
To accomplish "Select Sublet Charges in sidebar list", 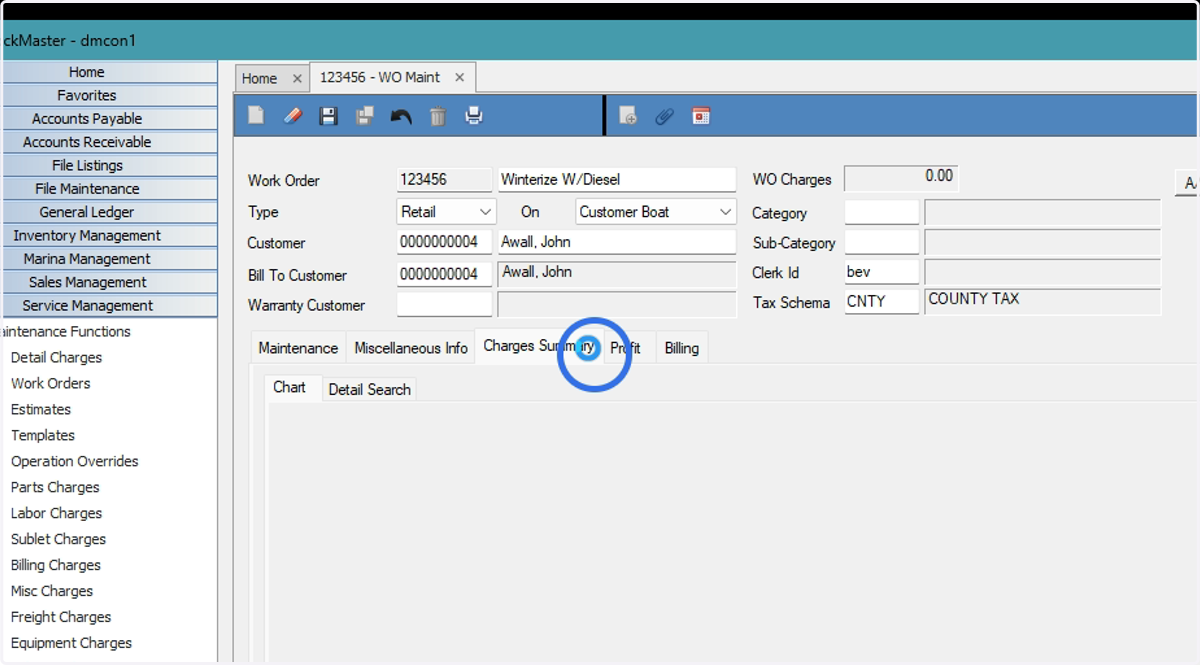I will [58, 539].
